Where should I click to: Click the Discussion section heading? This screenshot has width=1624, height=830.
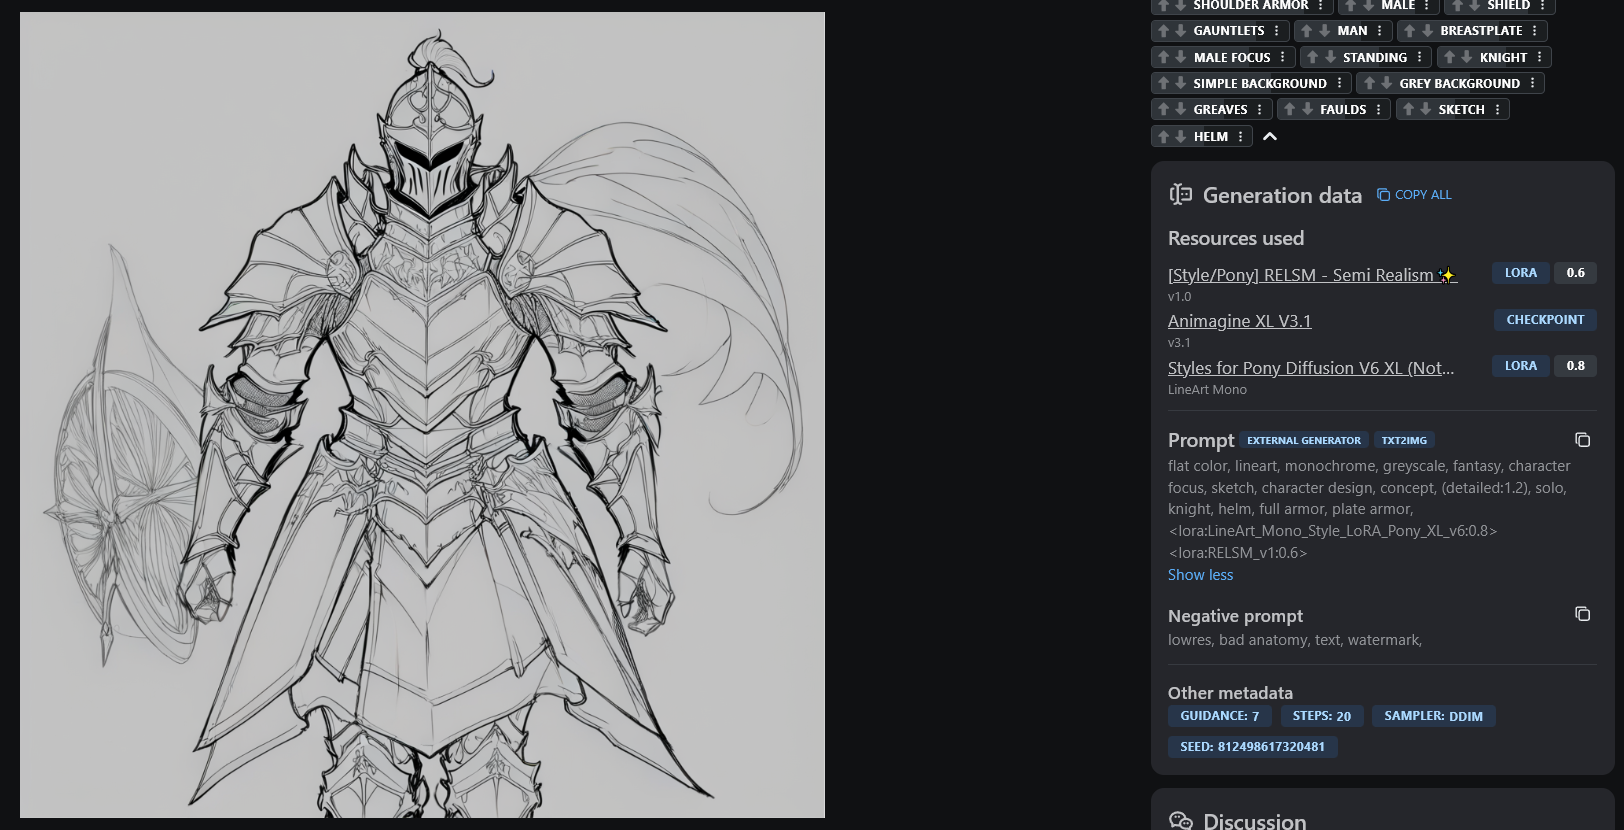pos(1254,821)
